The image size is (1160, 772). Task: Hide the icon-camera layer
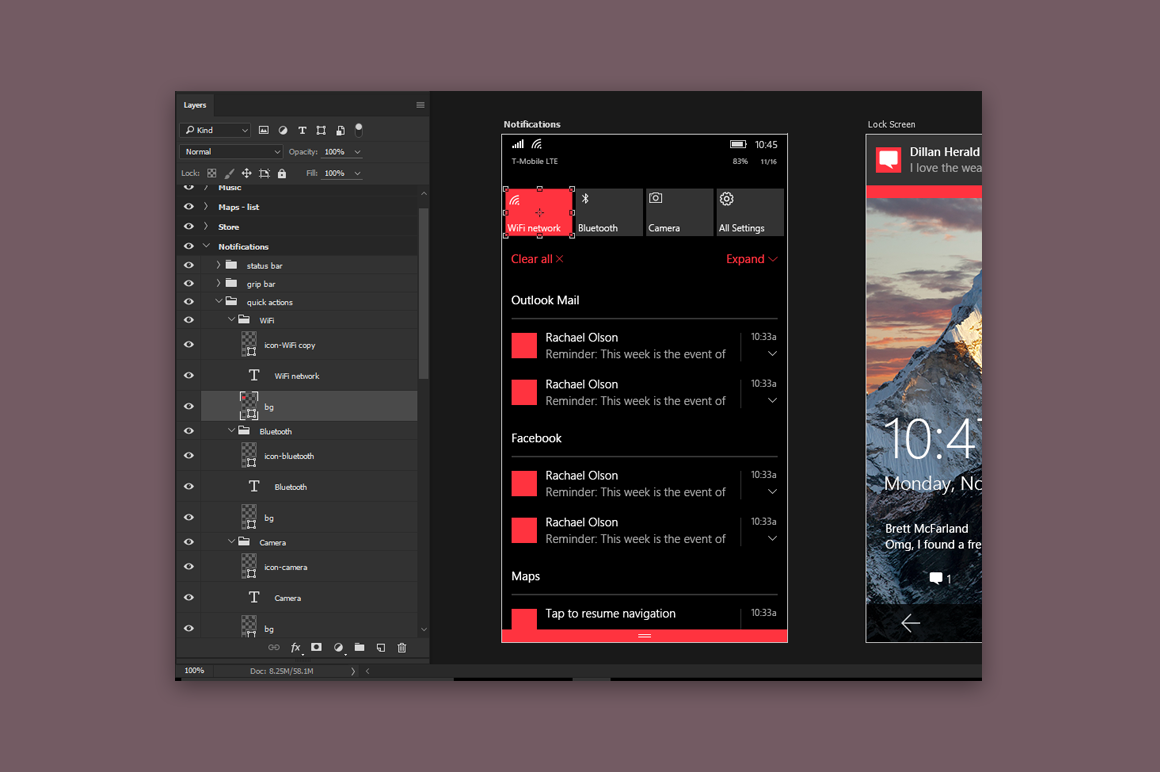point(189,567)
